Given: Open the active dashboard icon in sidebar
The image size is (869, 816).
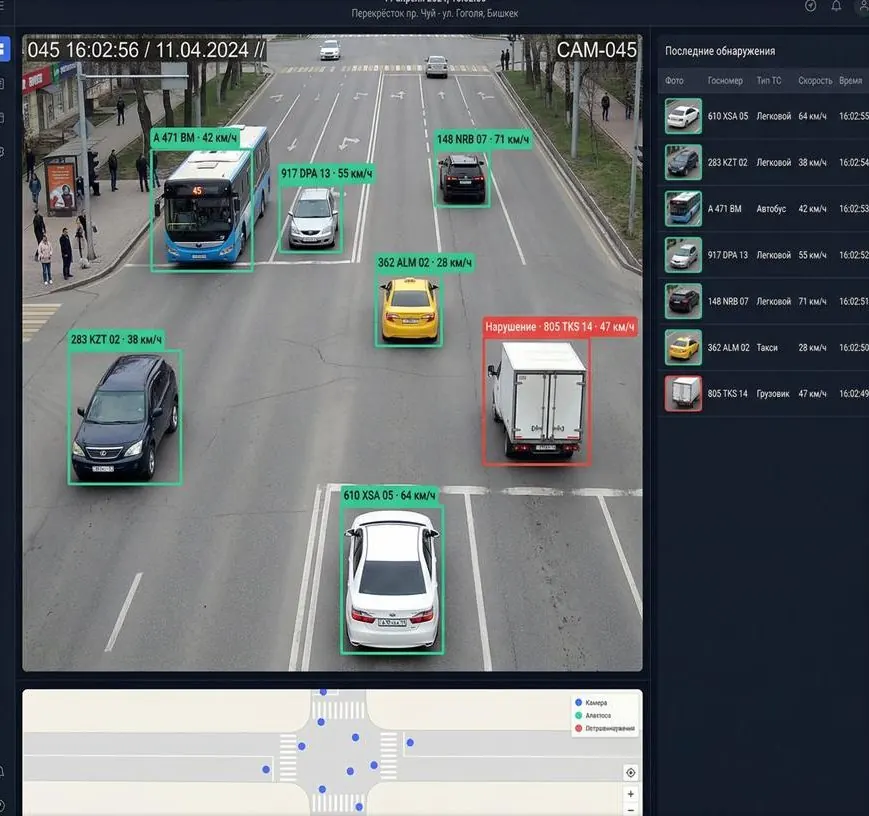Looking at the screenshot, I should [x=3, y=49].
